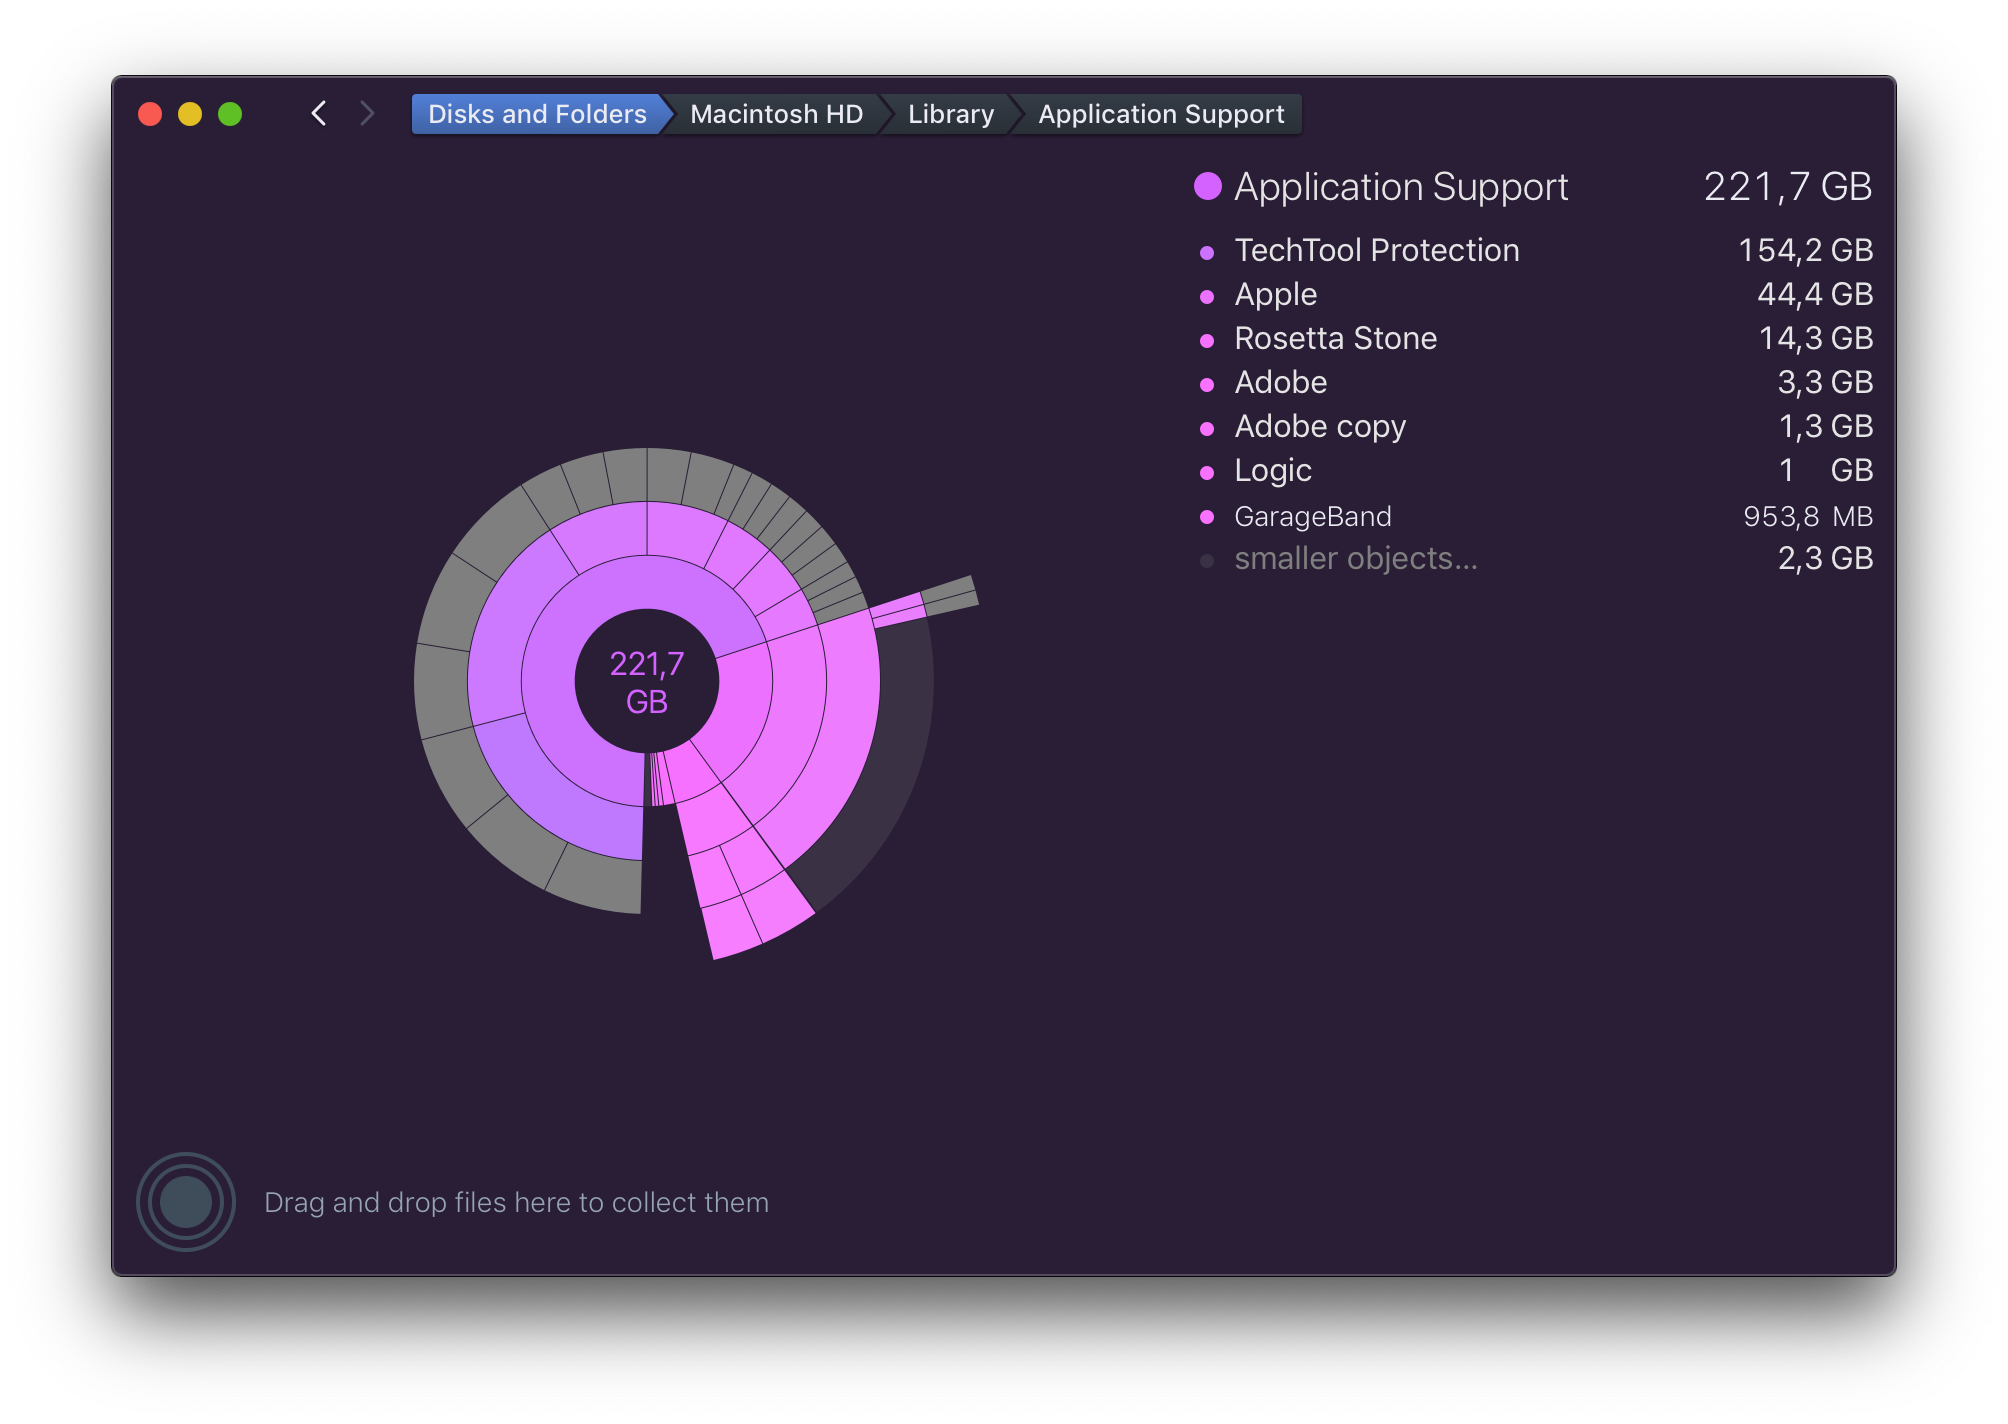Minimize window with yellow button
This screenshot has width=2008, height=1424.
coord(190,114)
